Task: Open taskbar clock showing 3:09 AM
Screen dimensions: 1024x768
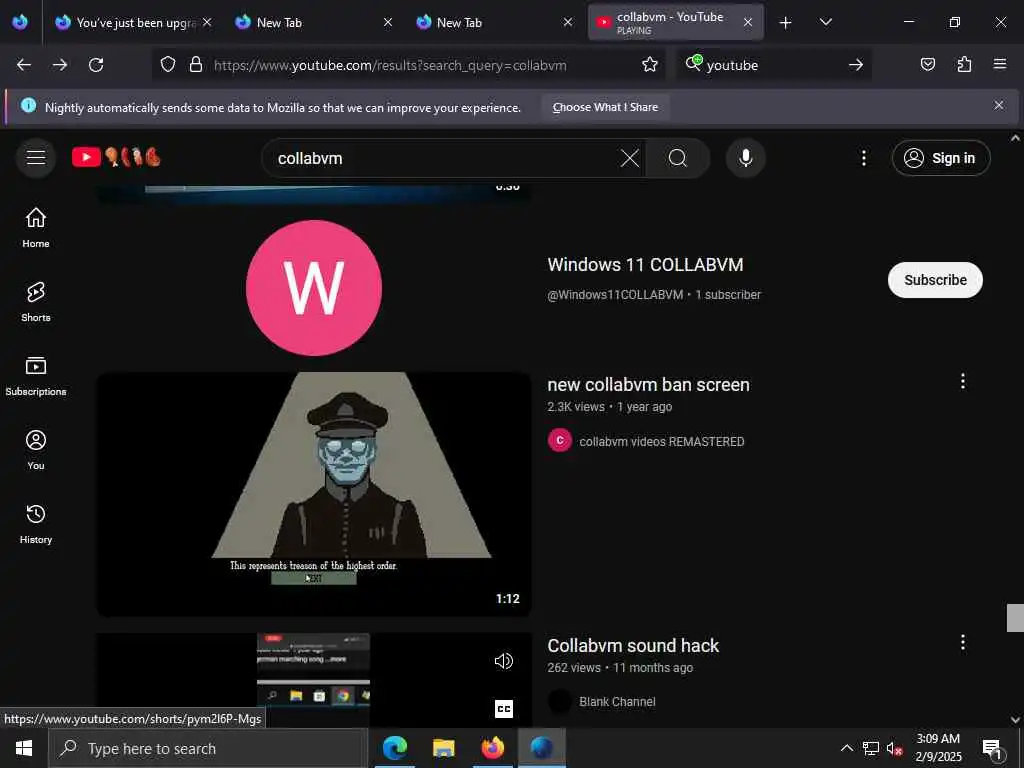Action: (938, 748)
